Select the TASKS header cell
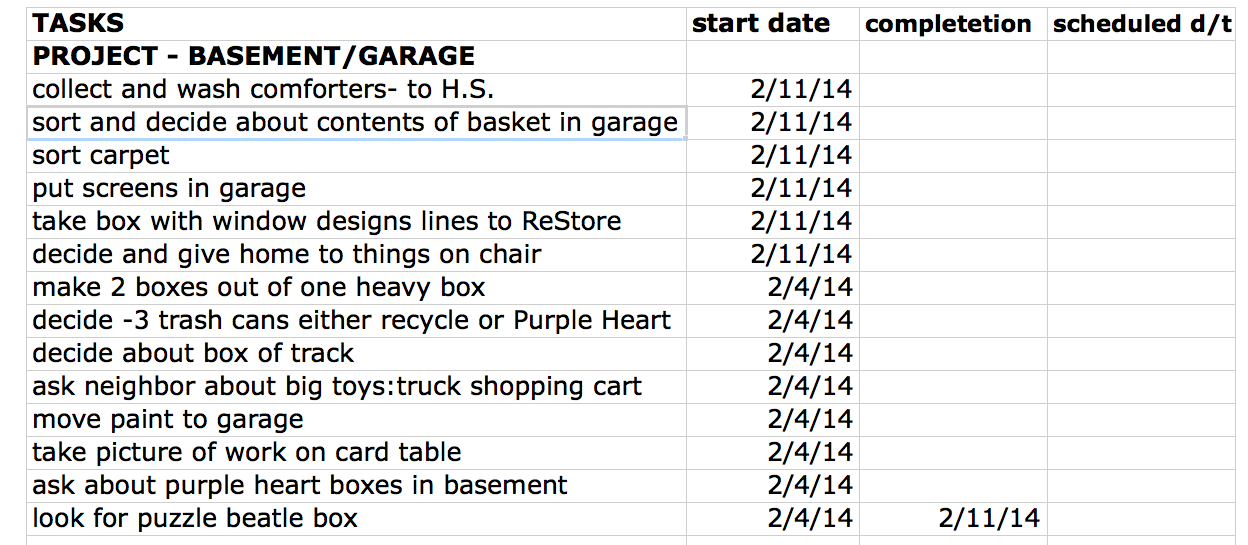Screen dimensions: 1248x545 [x=357, y=24]
